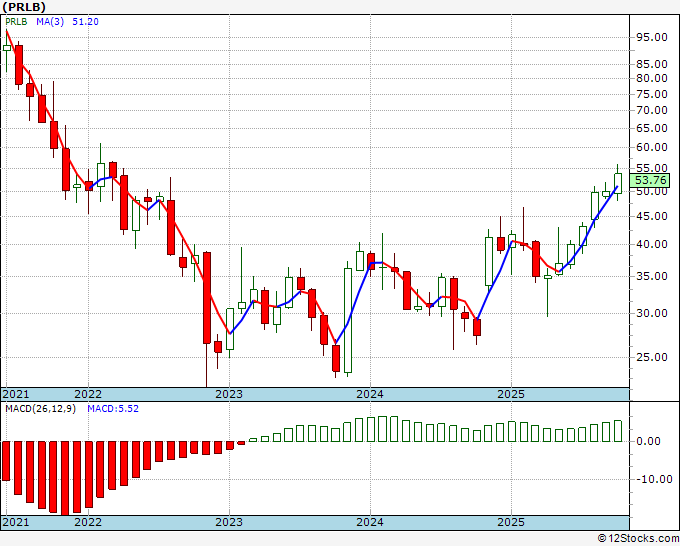This screenshot has width=680, height=546.
Task: Click 2025 on the price chart timeline
Action: (x=511, y=394)
